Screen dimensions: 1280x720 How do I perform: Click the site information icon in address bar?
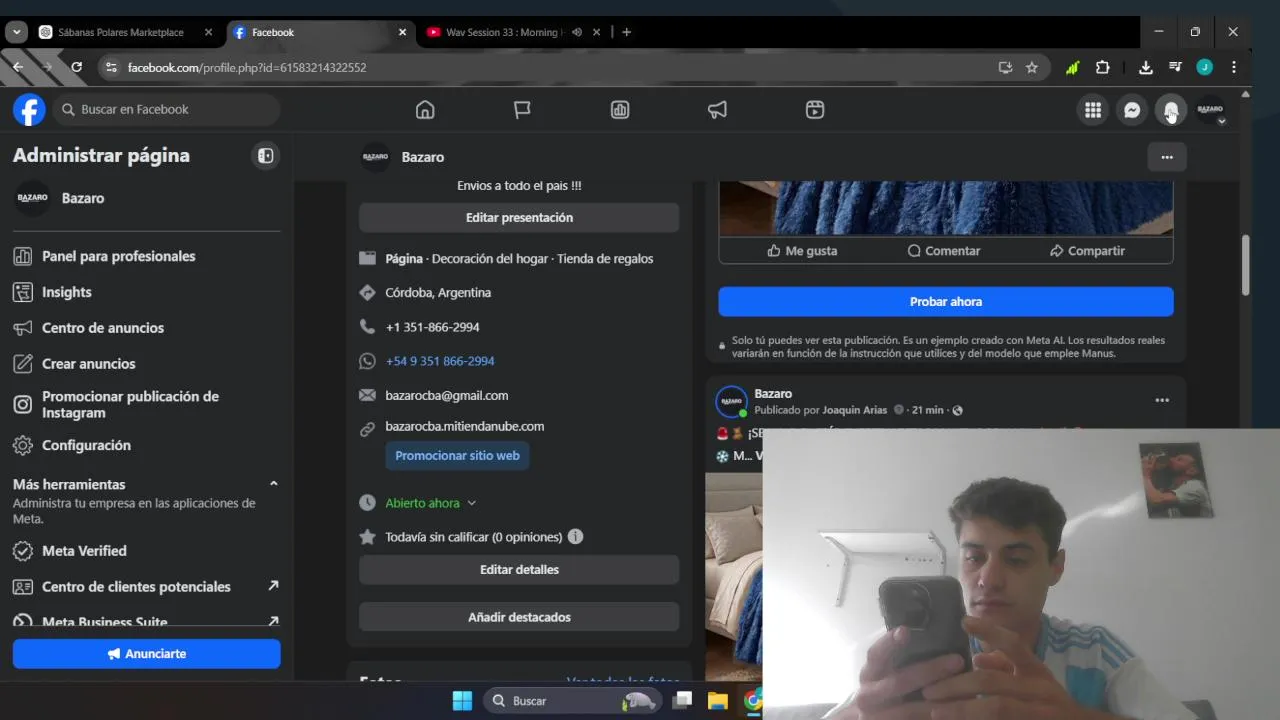pyautogui.click(x=111, y=67)
